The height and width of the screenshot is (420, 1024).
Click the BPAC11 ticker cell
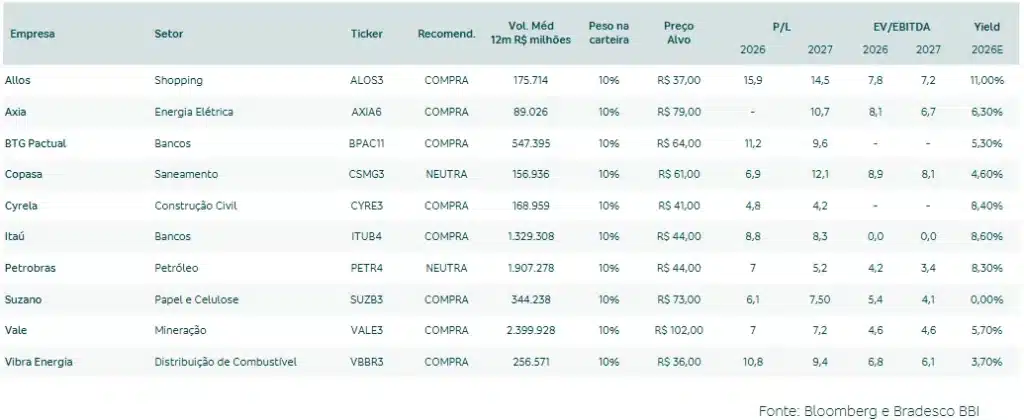367,143
